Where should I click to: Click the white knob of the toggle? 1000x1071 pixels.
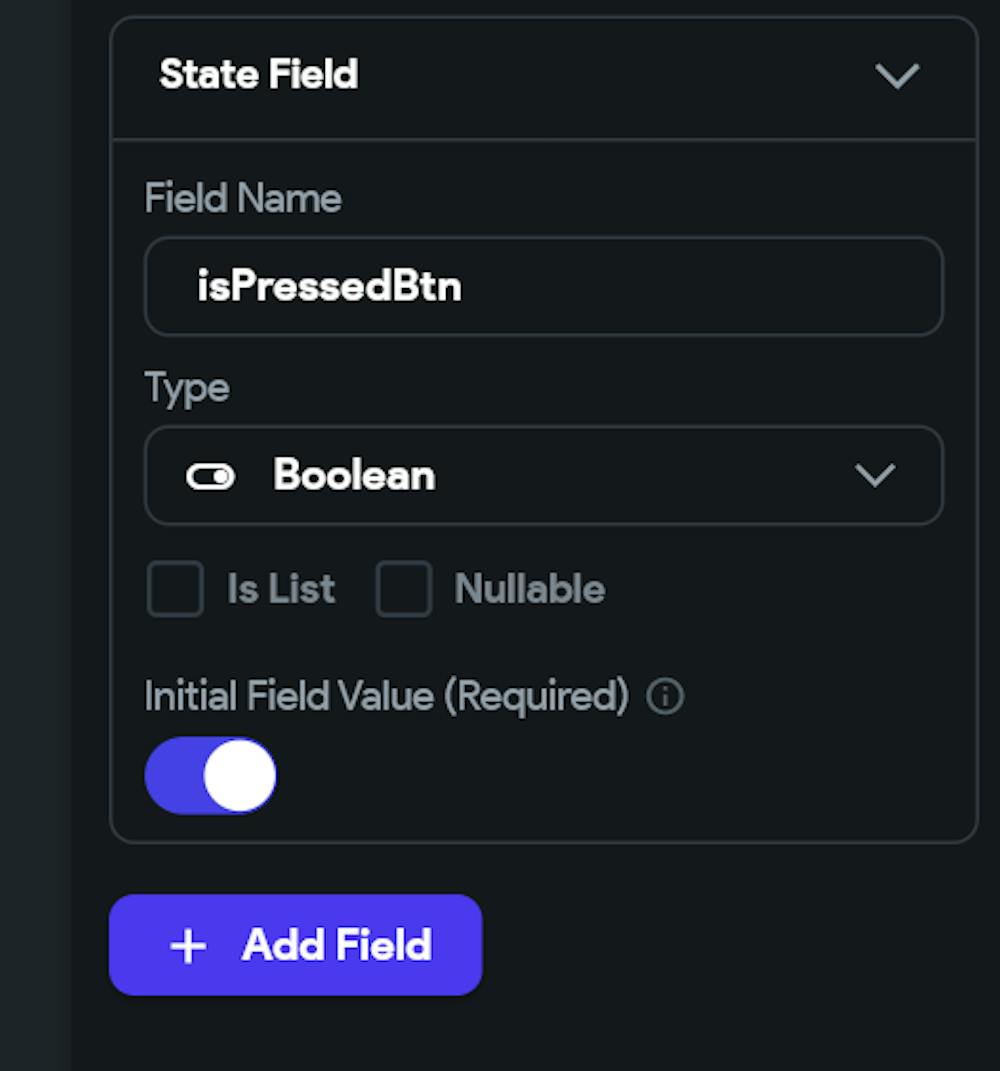point(240,776)
